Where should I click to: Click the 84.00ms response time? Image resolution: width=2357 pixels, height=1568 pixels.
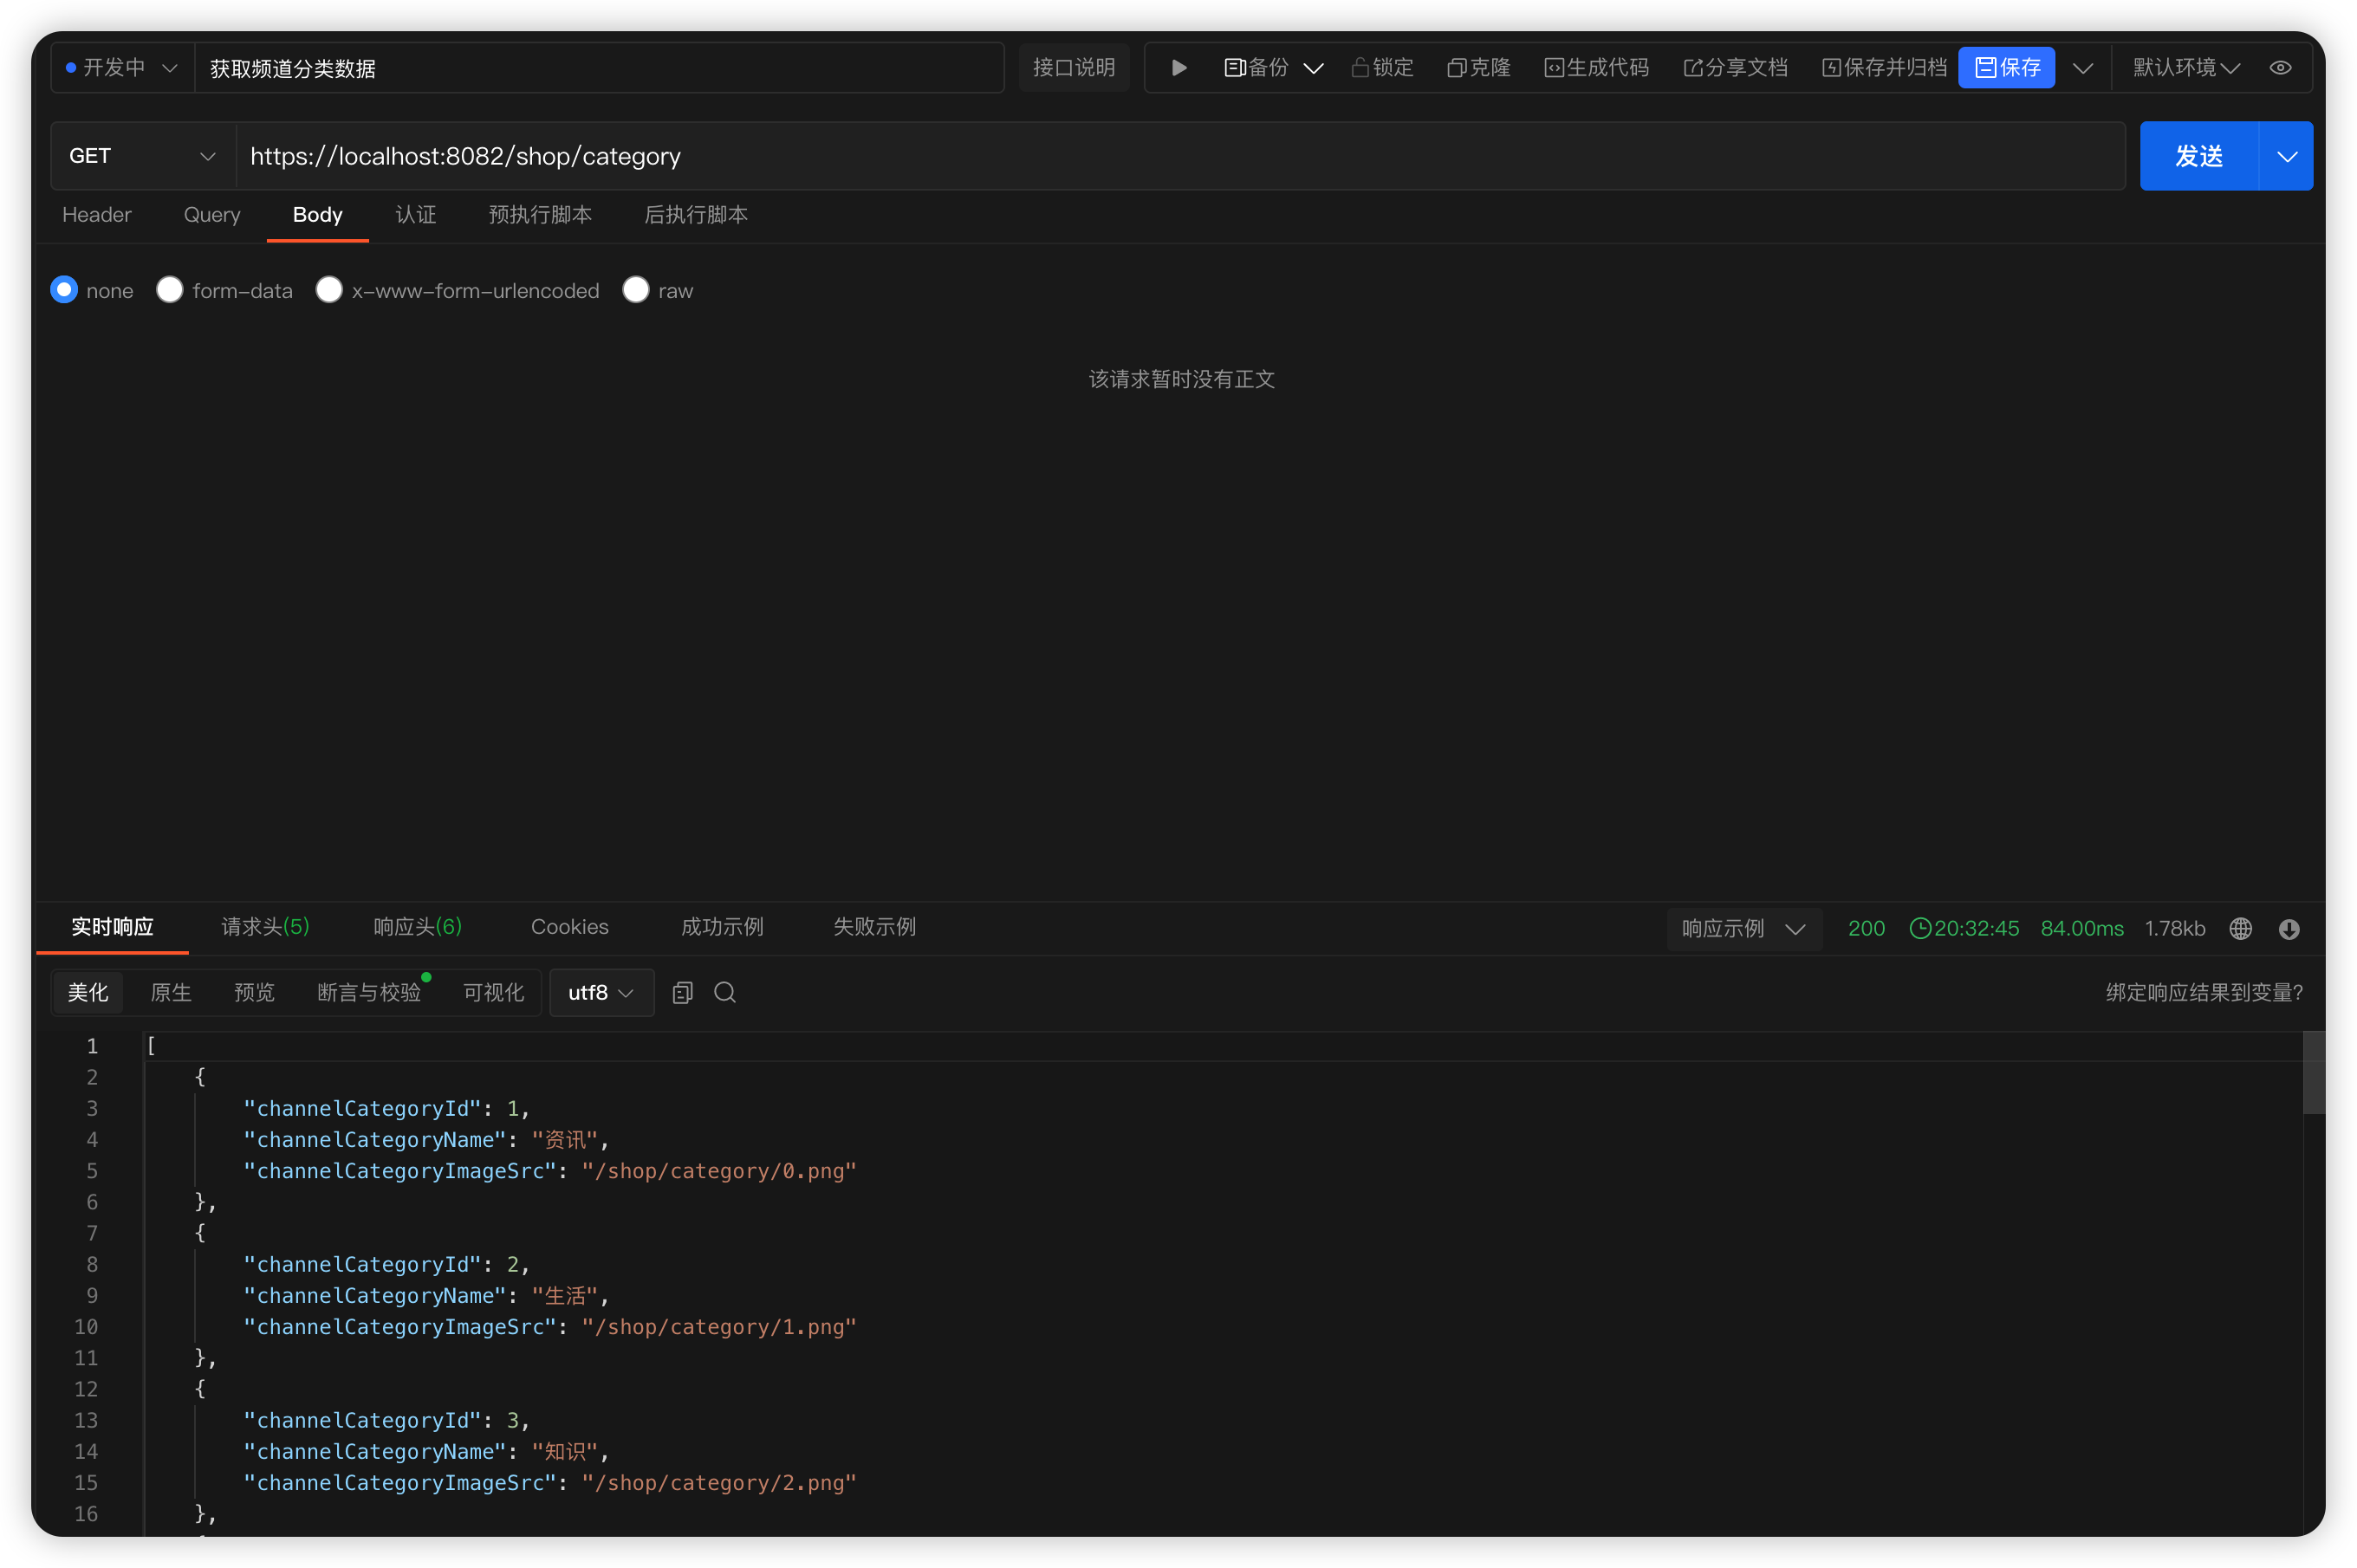(x=2082, y=929)
